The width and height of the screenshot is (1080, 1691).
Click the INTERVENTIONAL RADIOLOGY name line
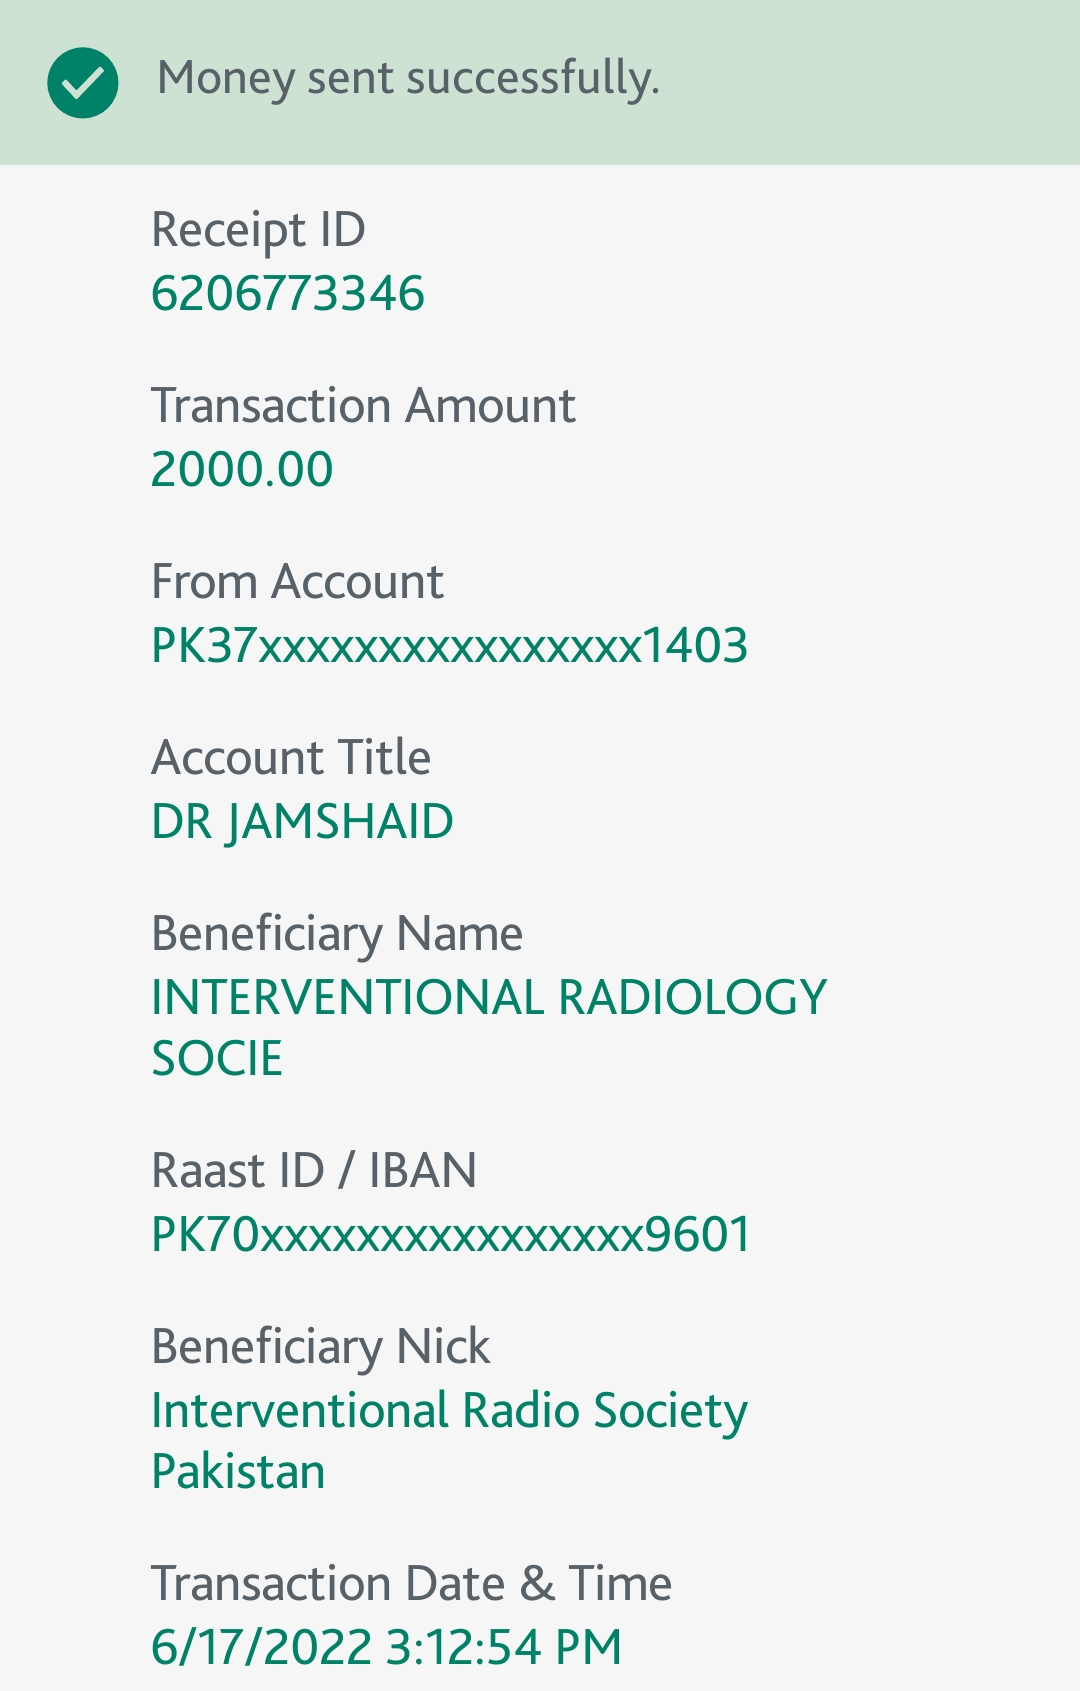tap(489, 998)
